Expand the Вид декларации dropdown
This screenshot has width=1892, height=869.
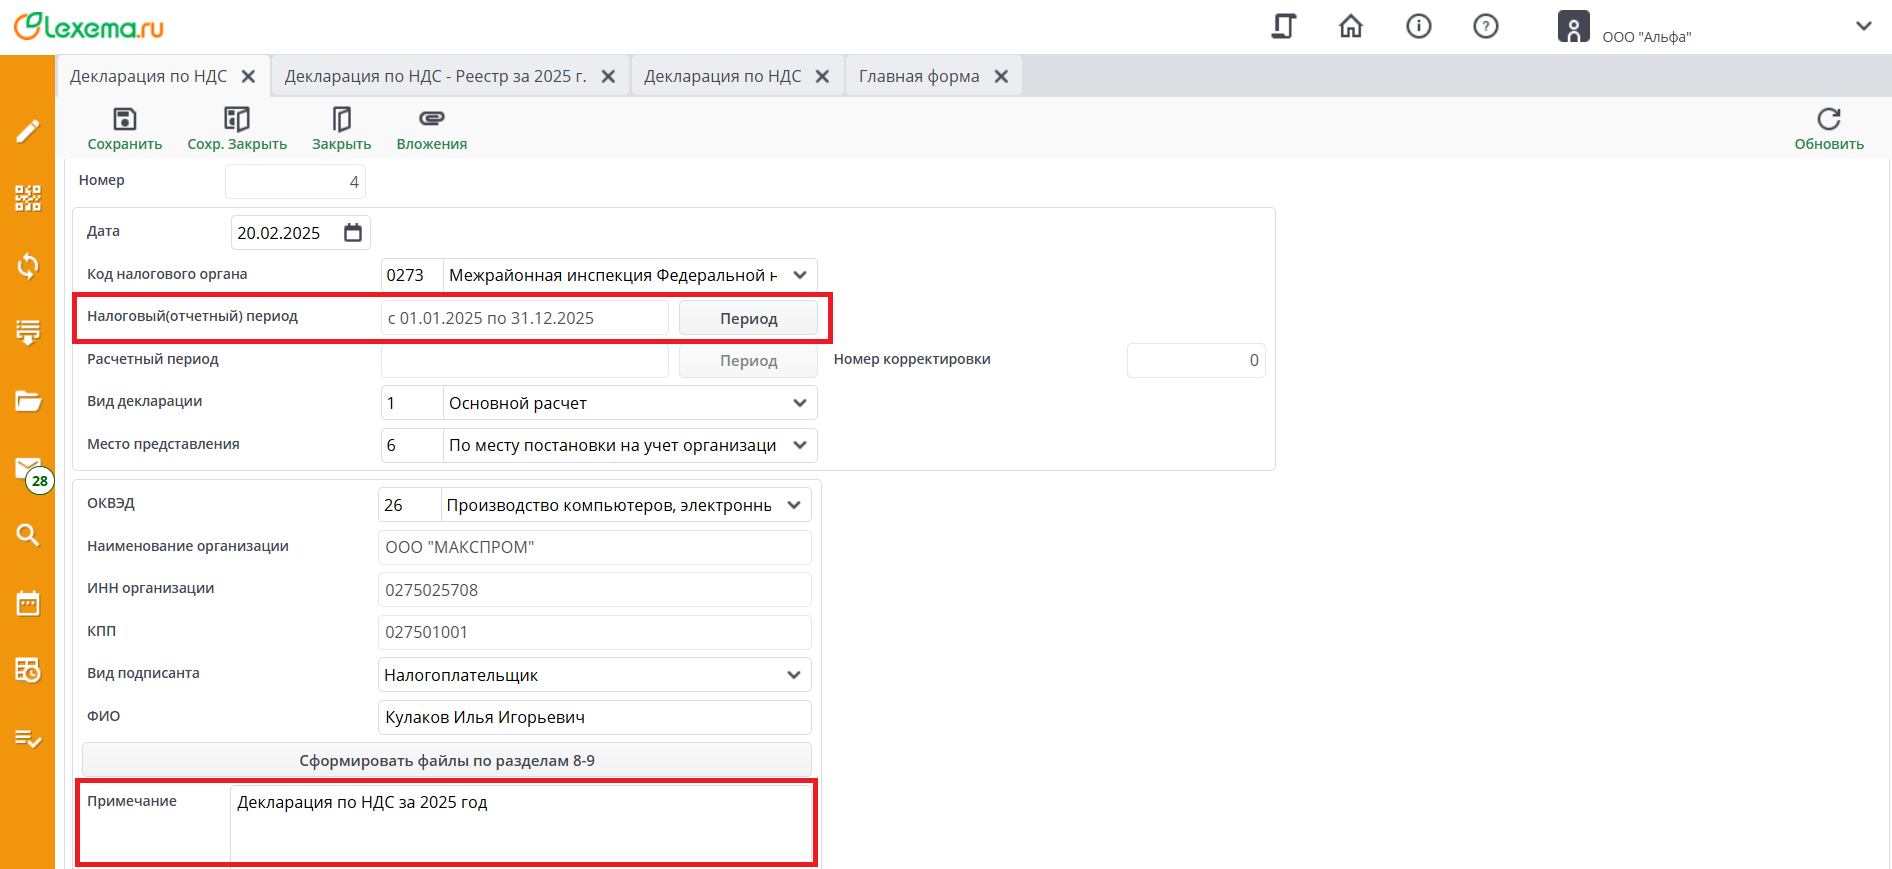(800, 403)
